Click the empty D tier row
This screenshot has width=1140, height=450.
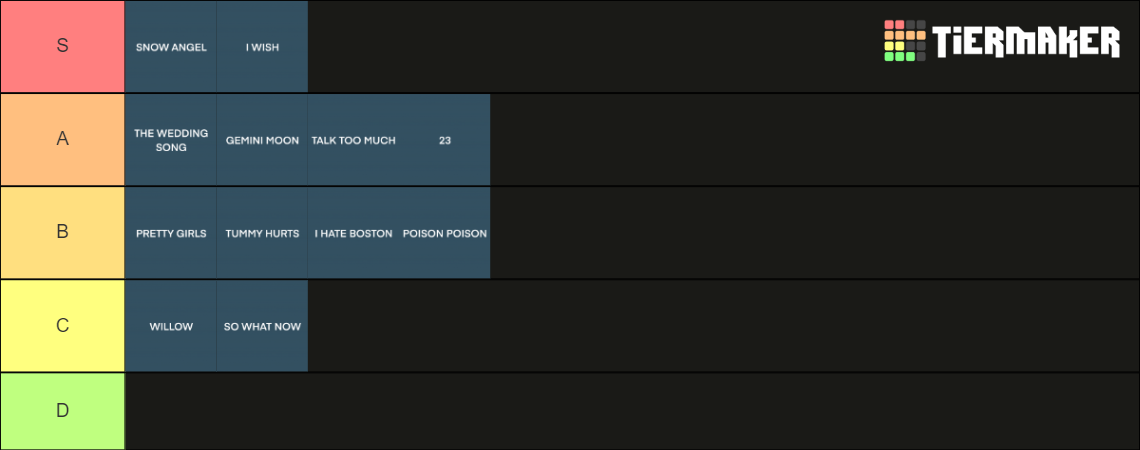click(x=633, y=411)
